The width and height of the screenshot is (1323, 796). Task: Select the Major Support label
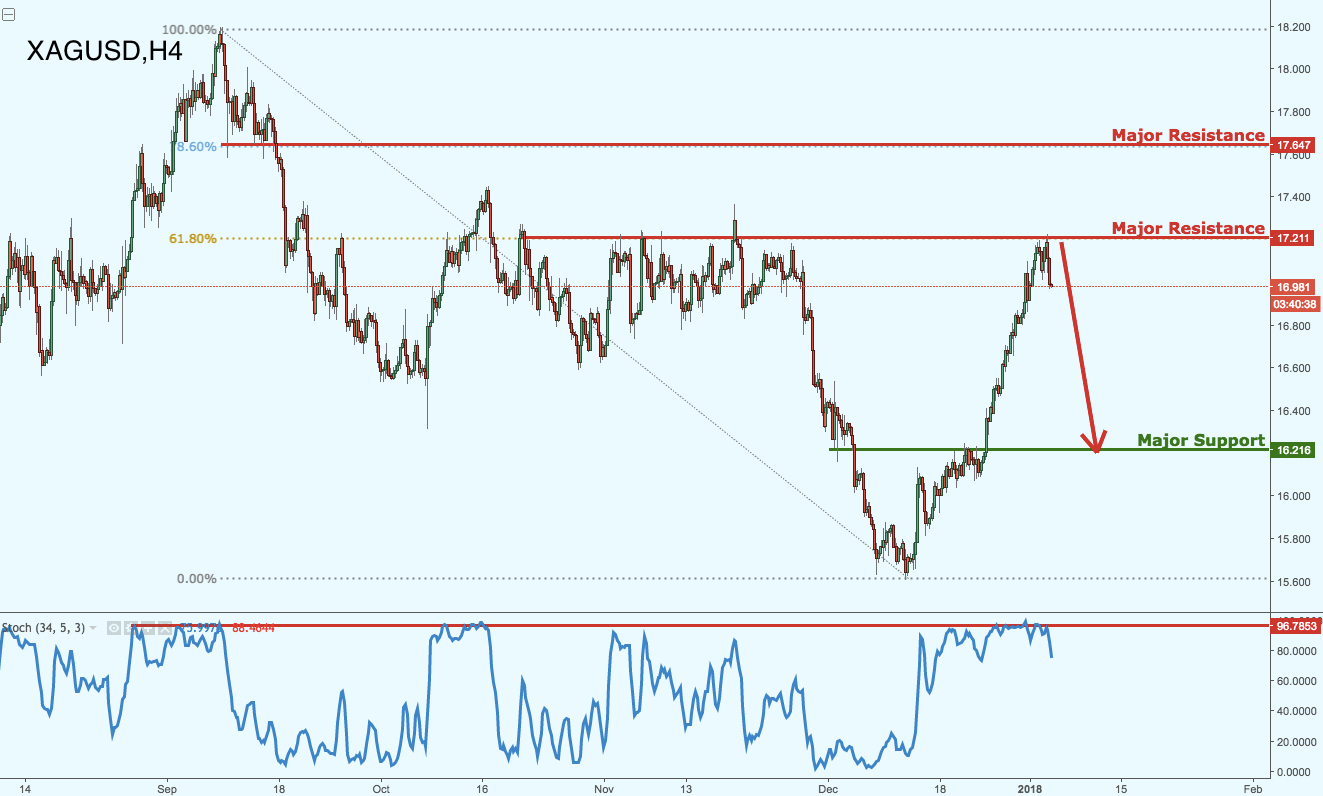[x=1201, y=440]
